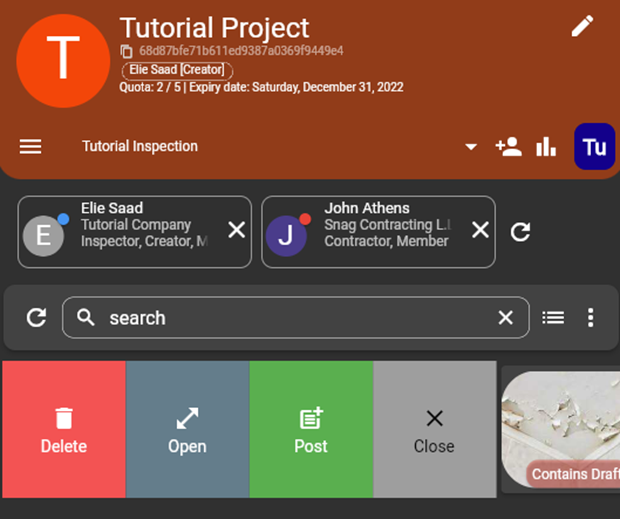
Task: Open the bar chart statistics icon
Action: (546, 147)
